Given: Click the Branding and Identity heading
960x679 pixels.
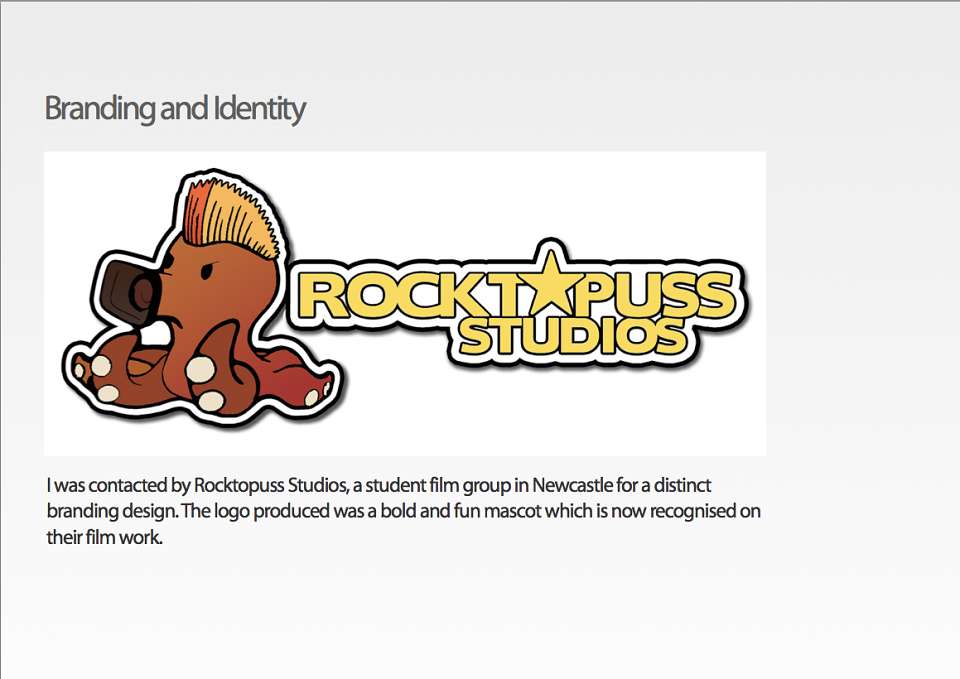Looking at the screenshot, I should tap(175, 109).
